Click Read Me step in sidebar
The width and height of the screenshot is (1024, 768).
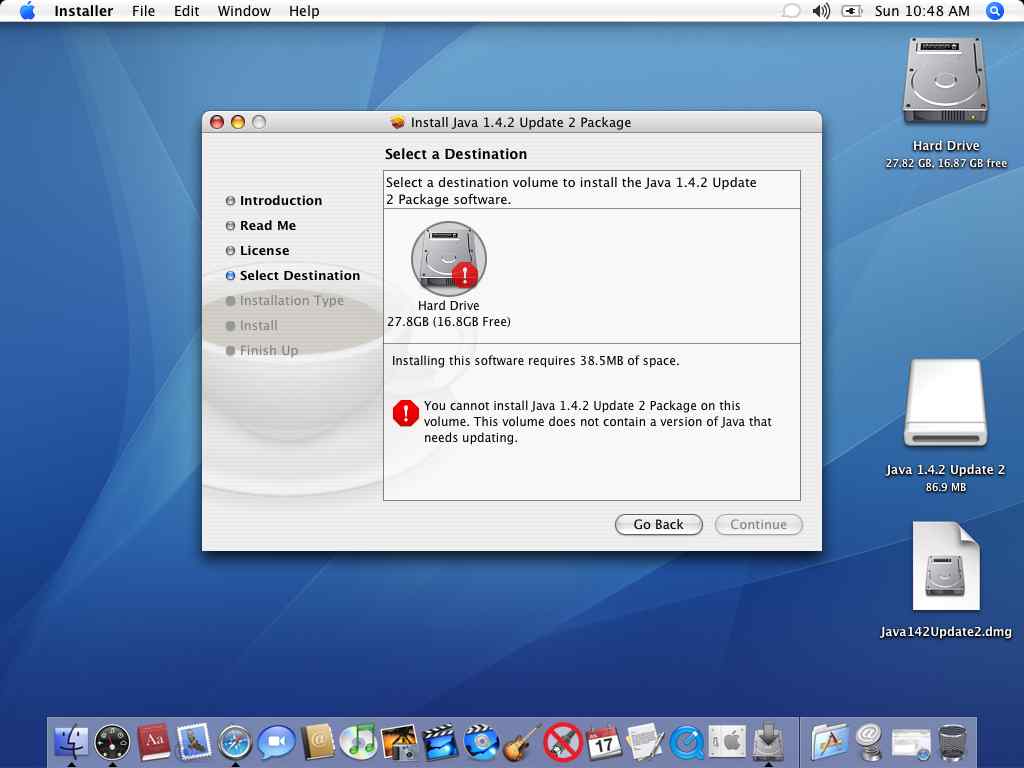[x=267, y=225]
